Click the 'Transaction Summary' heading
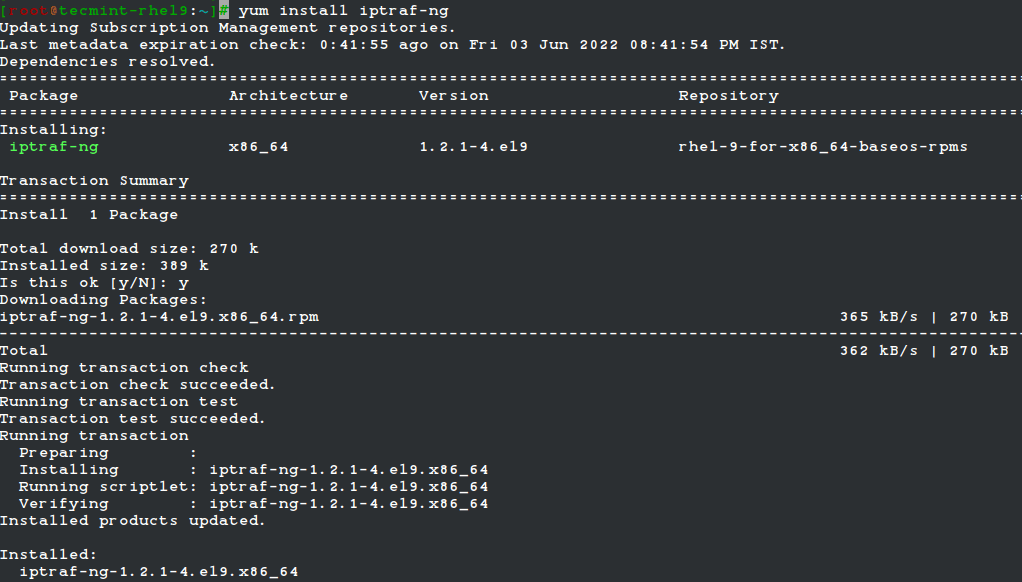 click(x=94, y=181)
